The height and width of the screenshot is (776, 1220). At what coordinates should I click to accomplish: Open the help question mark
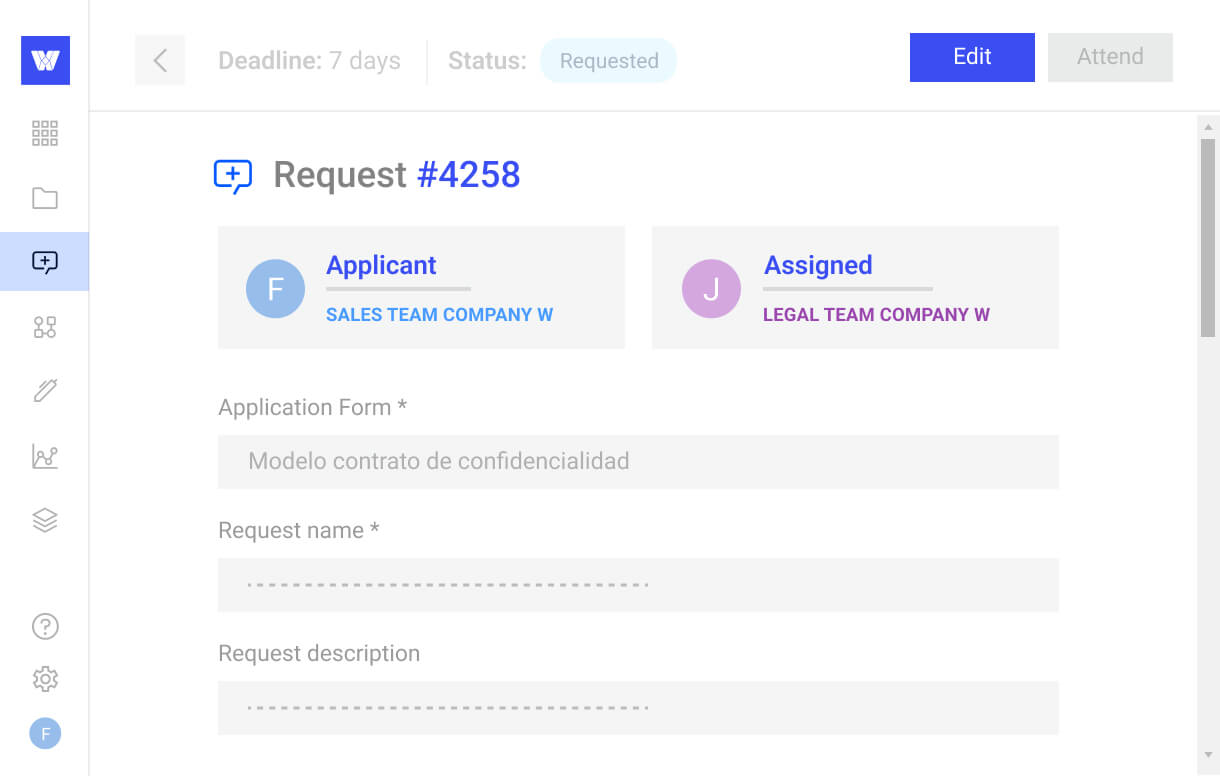point(45,626)
